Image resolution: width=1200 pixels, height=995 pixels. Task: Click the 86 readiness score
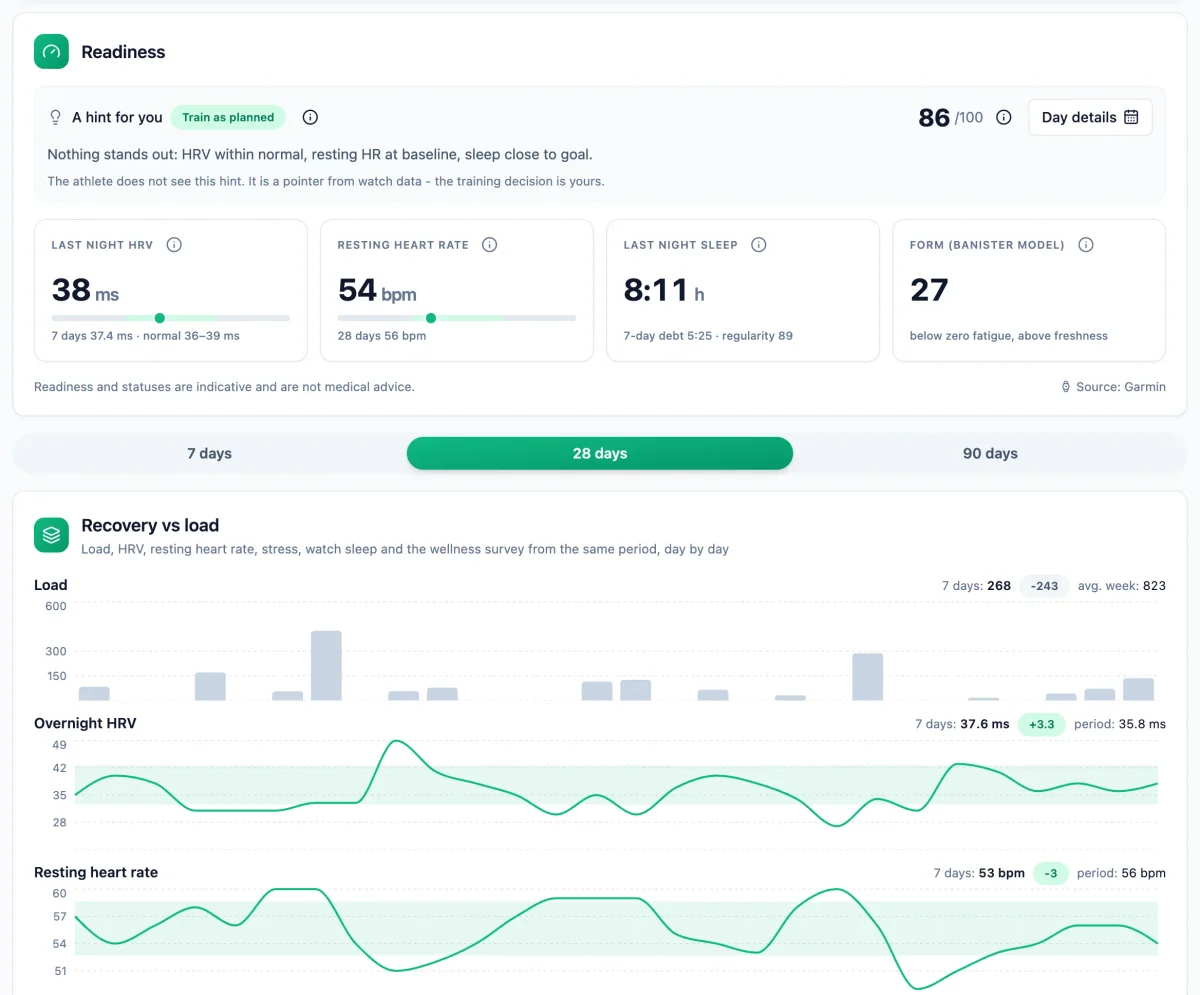934,117
